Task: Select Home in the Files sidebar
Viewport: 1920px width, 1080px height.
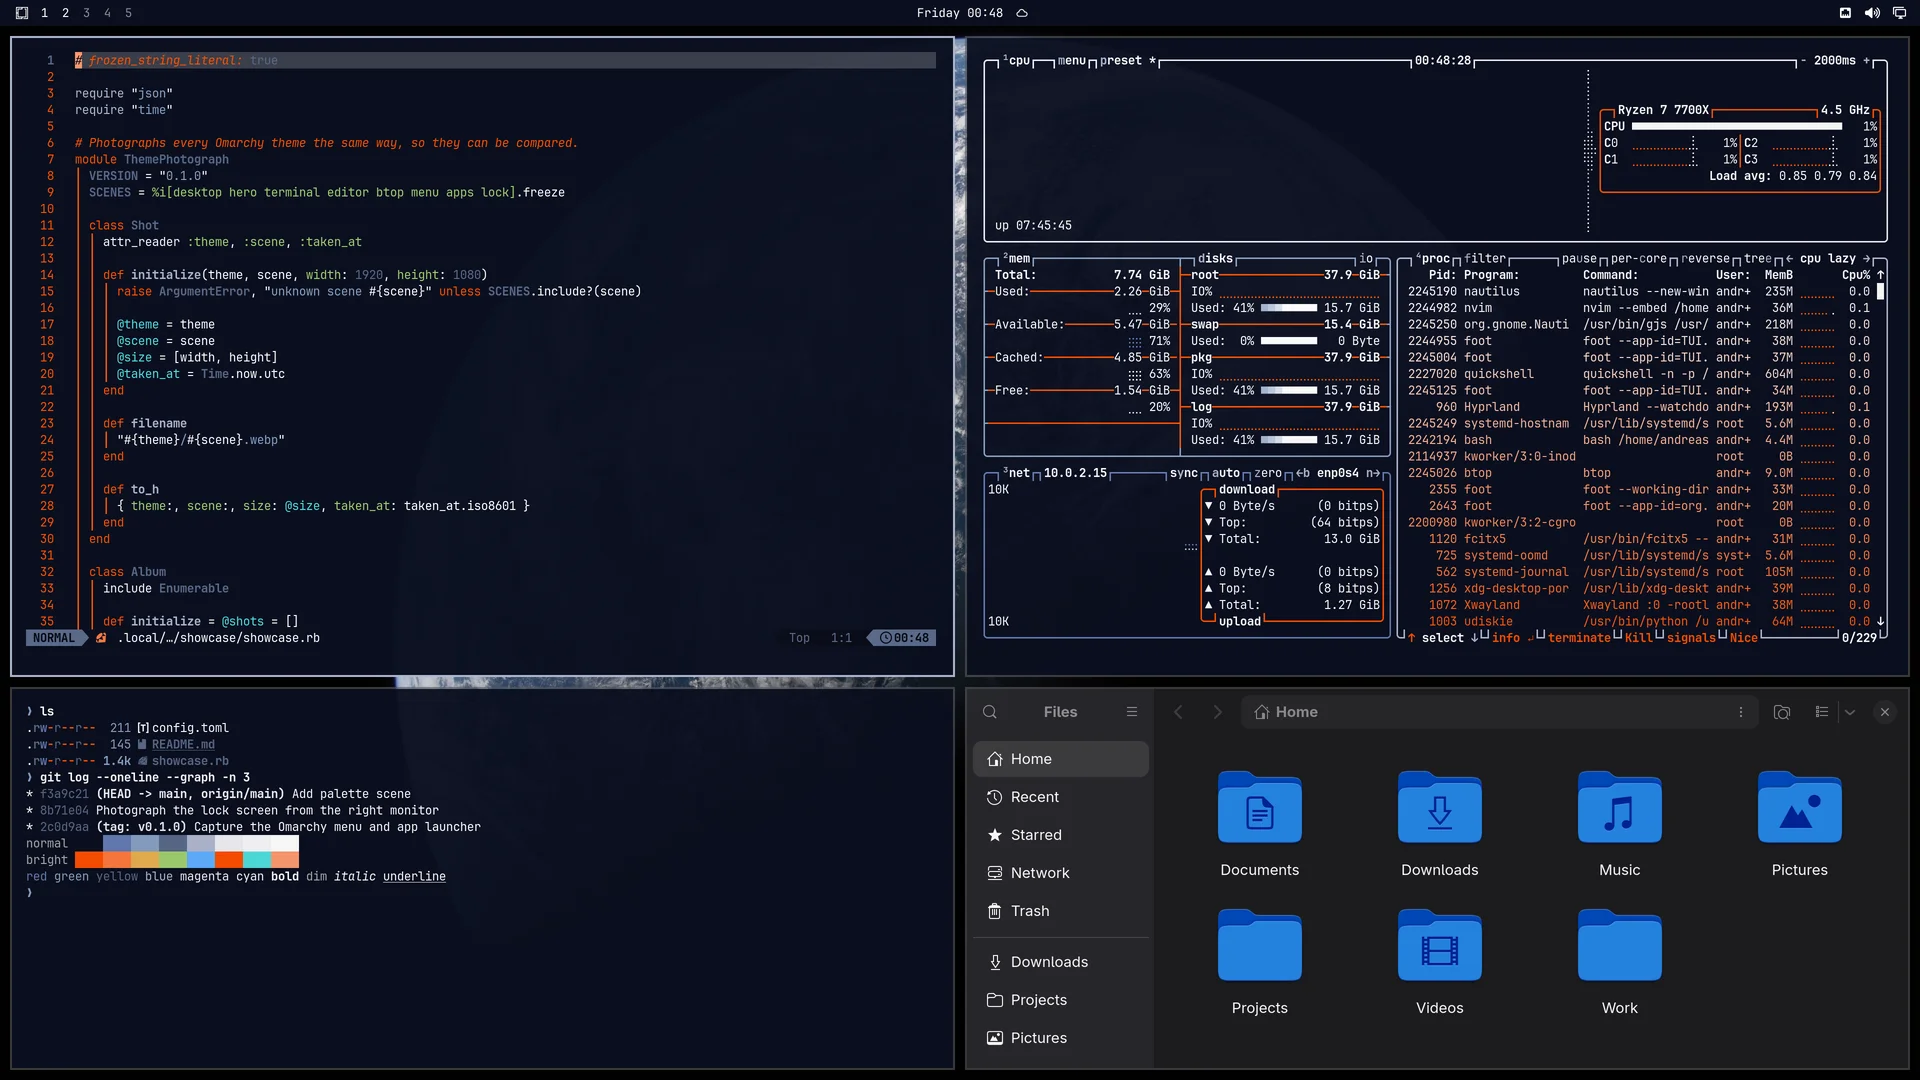Action: pyautogui.click(x=1061, y=759)
